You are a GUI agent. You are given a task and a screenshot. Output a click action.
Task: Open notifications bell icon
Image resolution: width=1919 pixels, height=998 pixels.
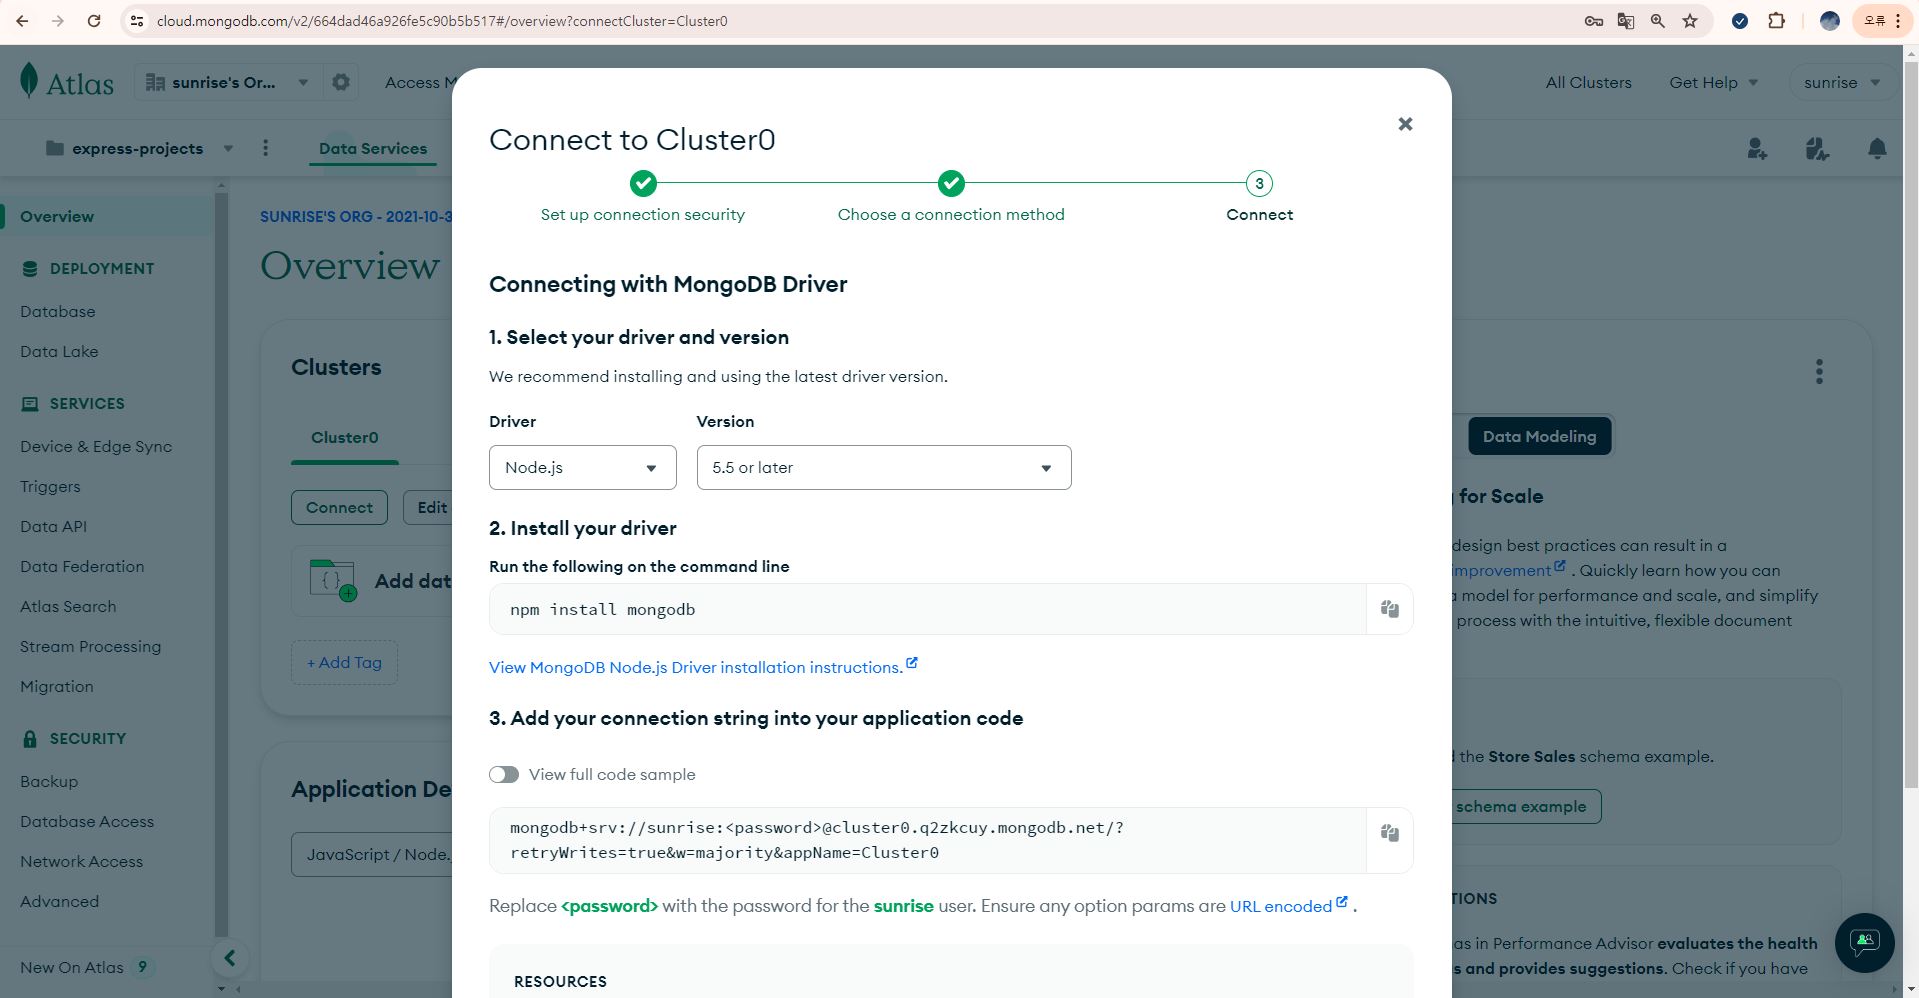(x=1877, y=149)
